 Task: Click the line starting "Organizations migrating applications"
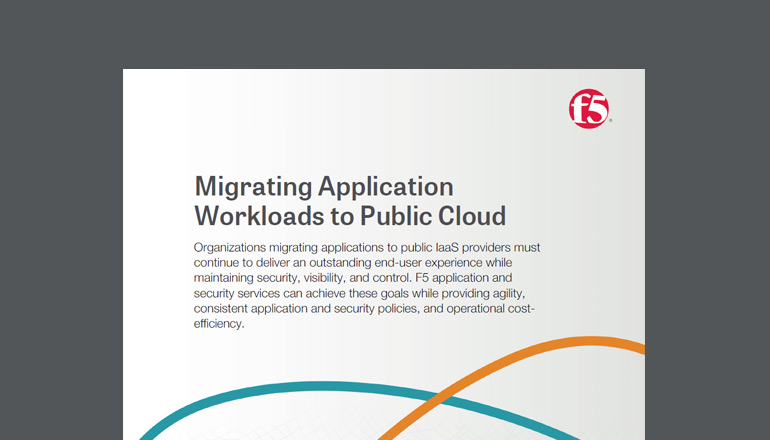coord(367,247)
